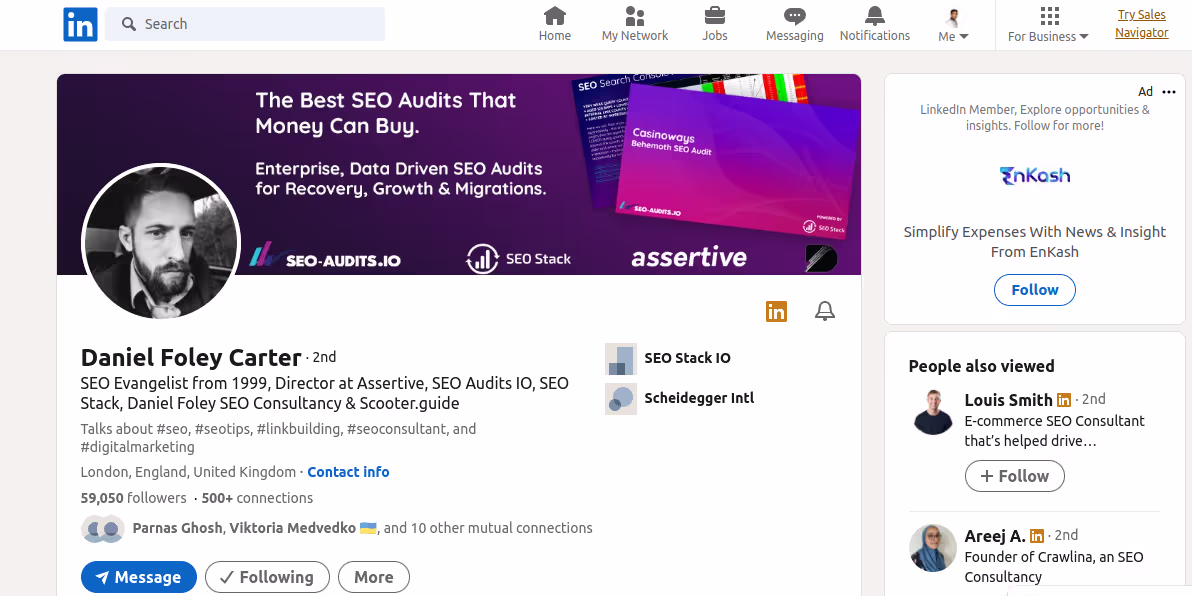This screenshot has width=1192, height=596.
Task: Open Scheidegger Intl link
Action: 699,398
